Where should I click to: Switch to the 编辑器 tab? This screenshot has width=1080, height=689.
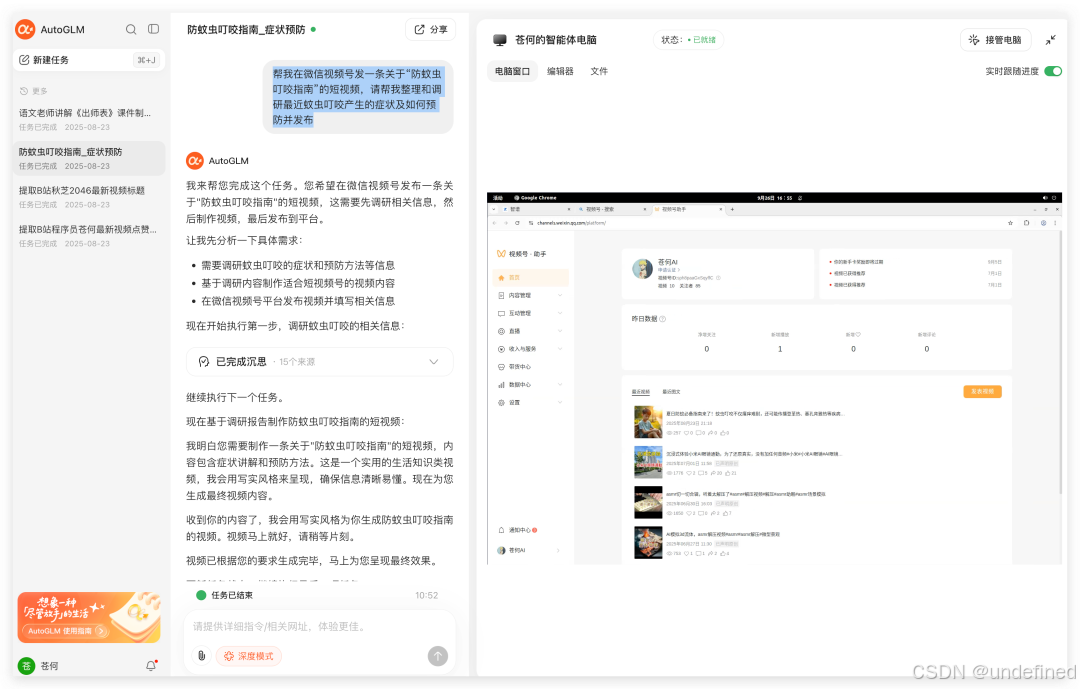point(560,71)
